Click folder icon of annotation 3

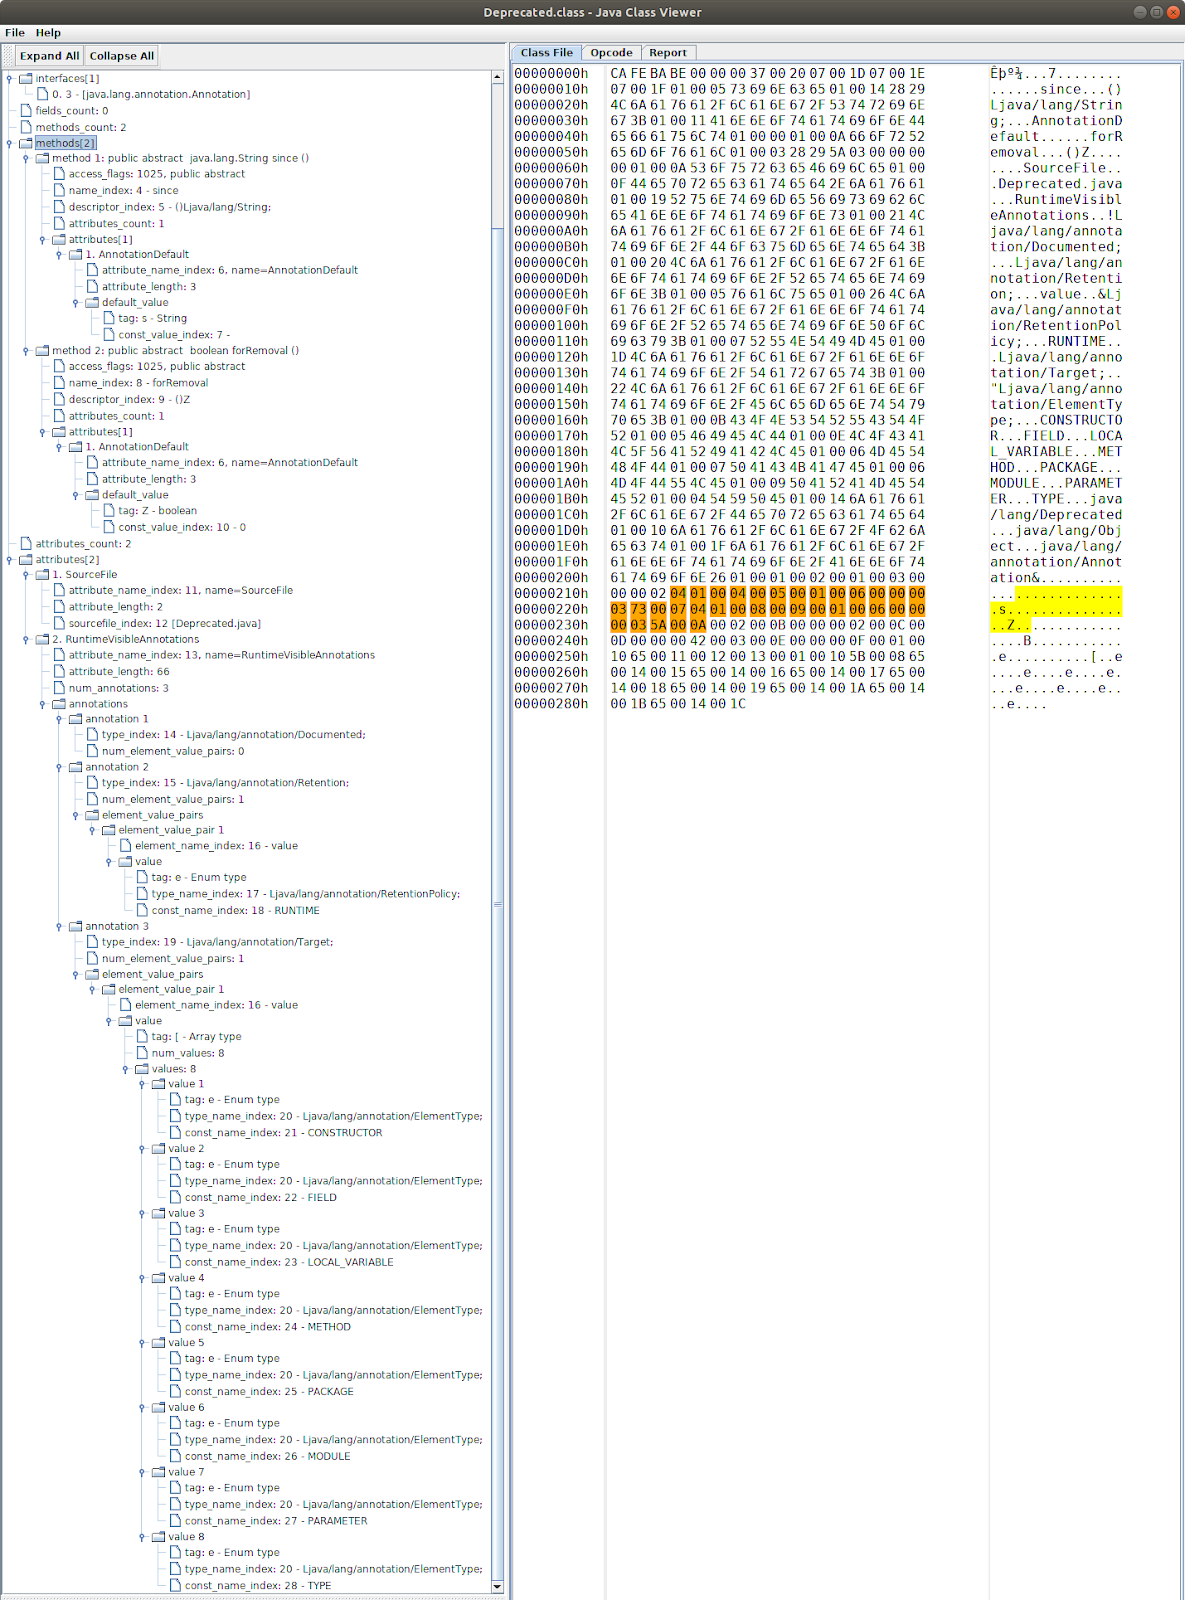tap(76, 926)
